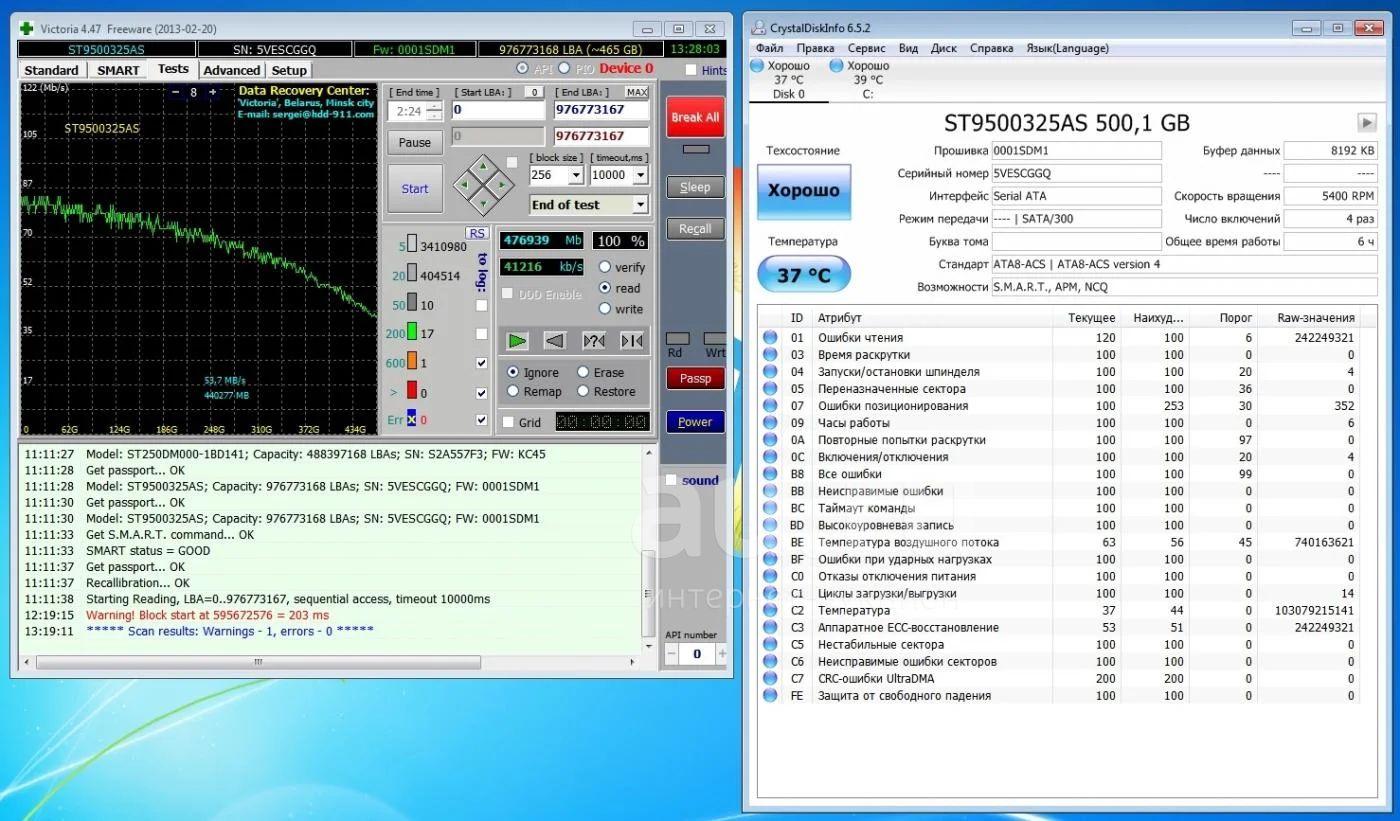Image resolution: width=1400 pixels, height=821 pixels.
Task: Select the Restore radio button
Action: [583, 391]
